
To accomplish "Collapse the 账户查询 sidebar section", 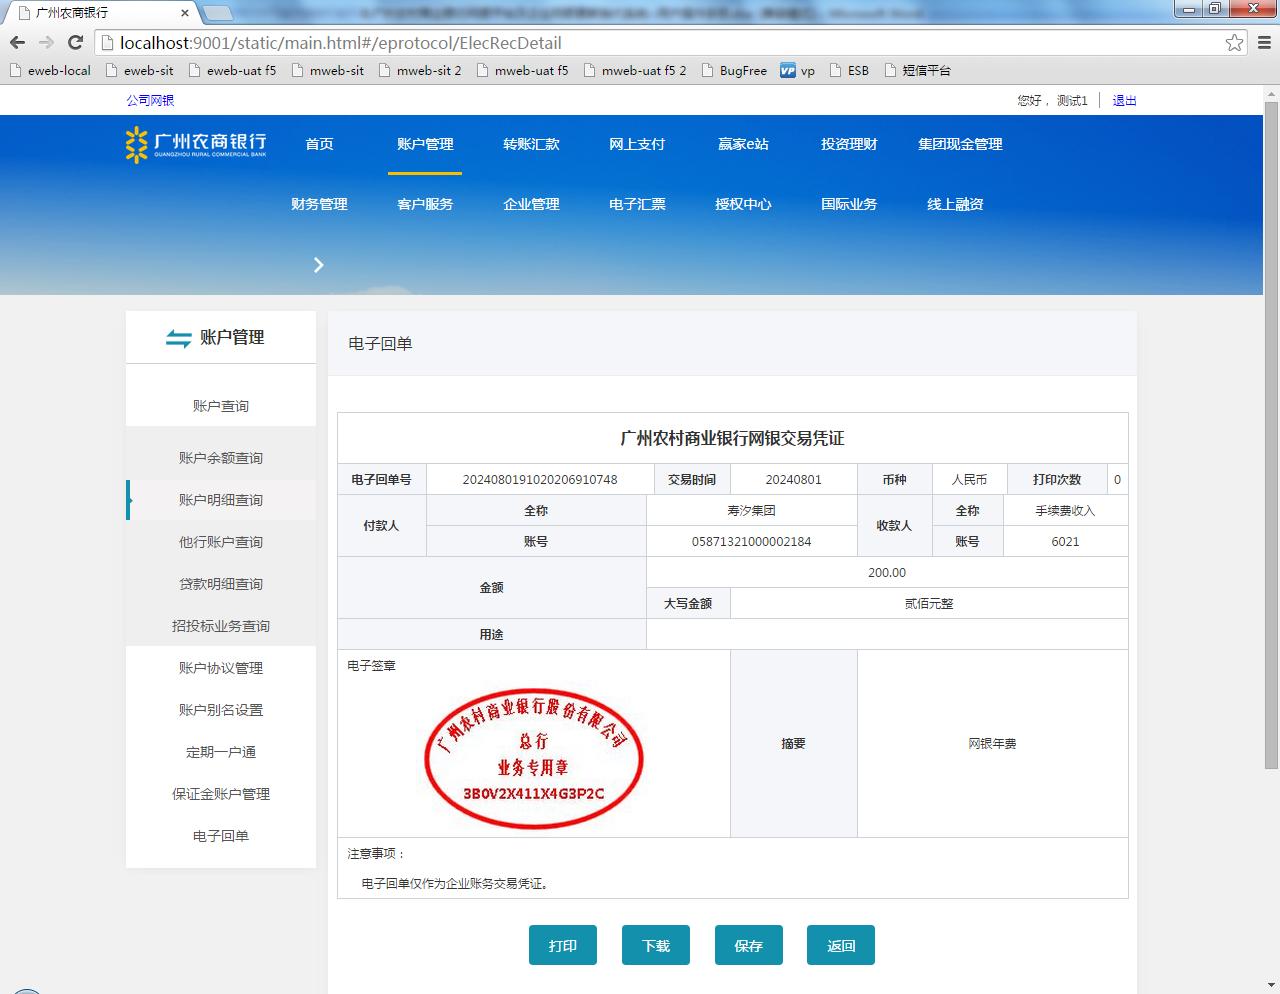I will click(x=221, y=406).
